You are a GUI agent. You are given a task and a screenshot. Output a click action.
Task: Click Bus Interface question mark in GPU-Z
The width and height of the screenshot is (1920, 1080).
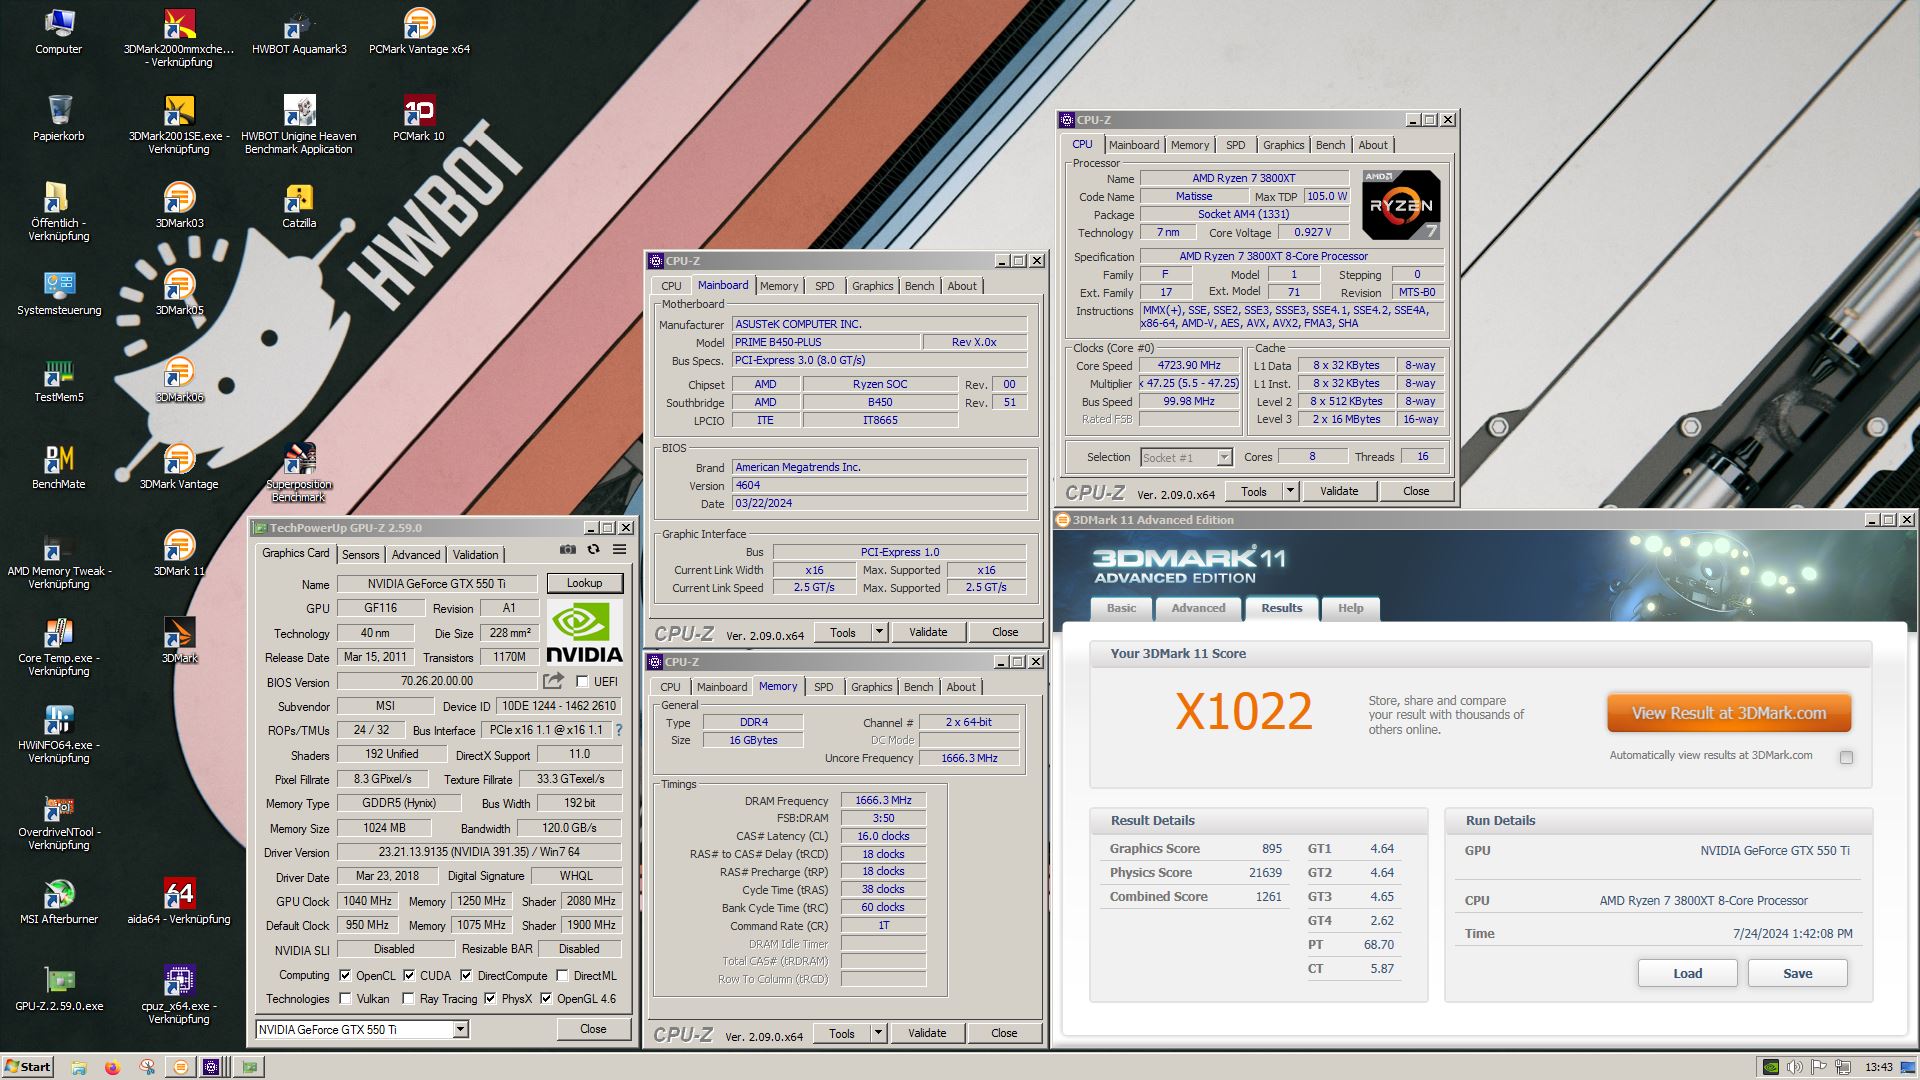pos(618,730)
